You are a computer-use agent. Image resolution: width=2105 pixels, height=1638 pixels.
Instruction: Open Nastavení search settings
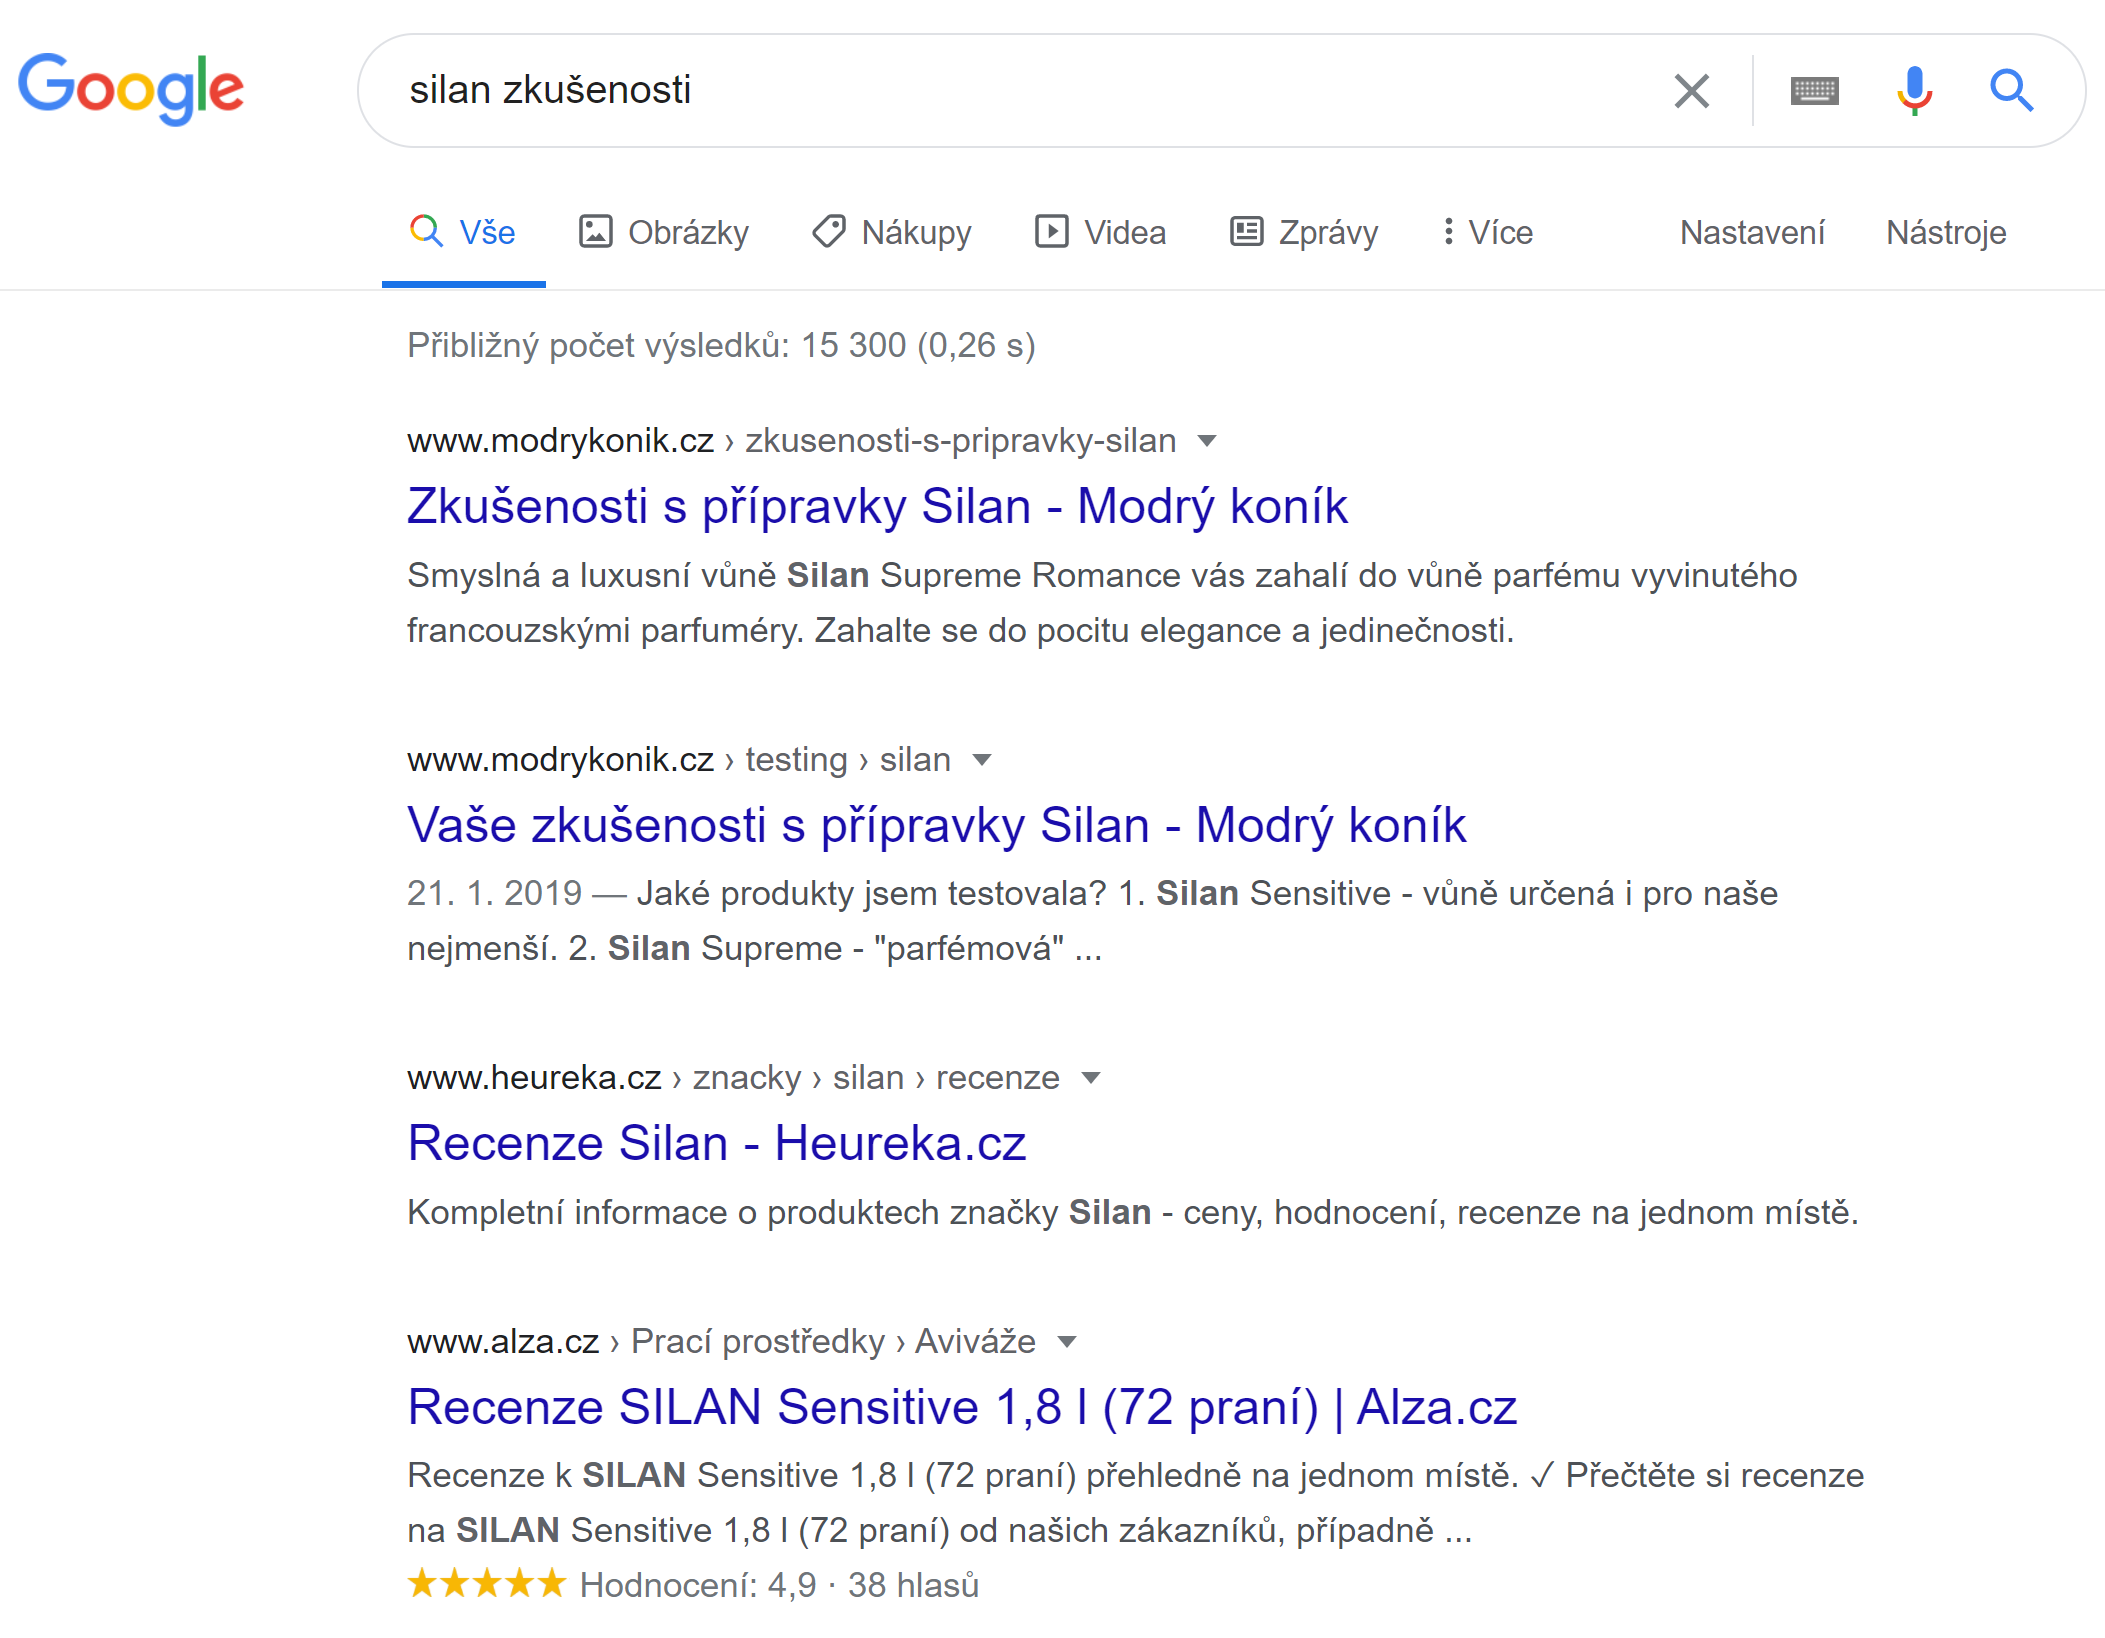pyautogui.click(x=1752, y=232)
